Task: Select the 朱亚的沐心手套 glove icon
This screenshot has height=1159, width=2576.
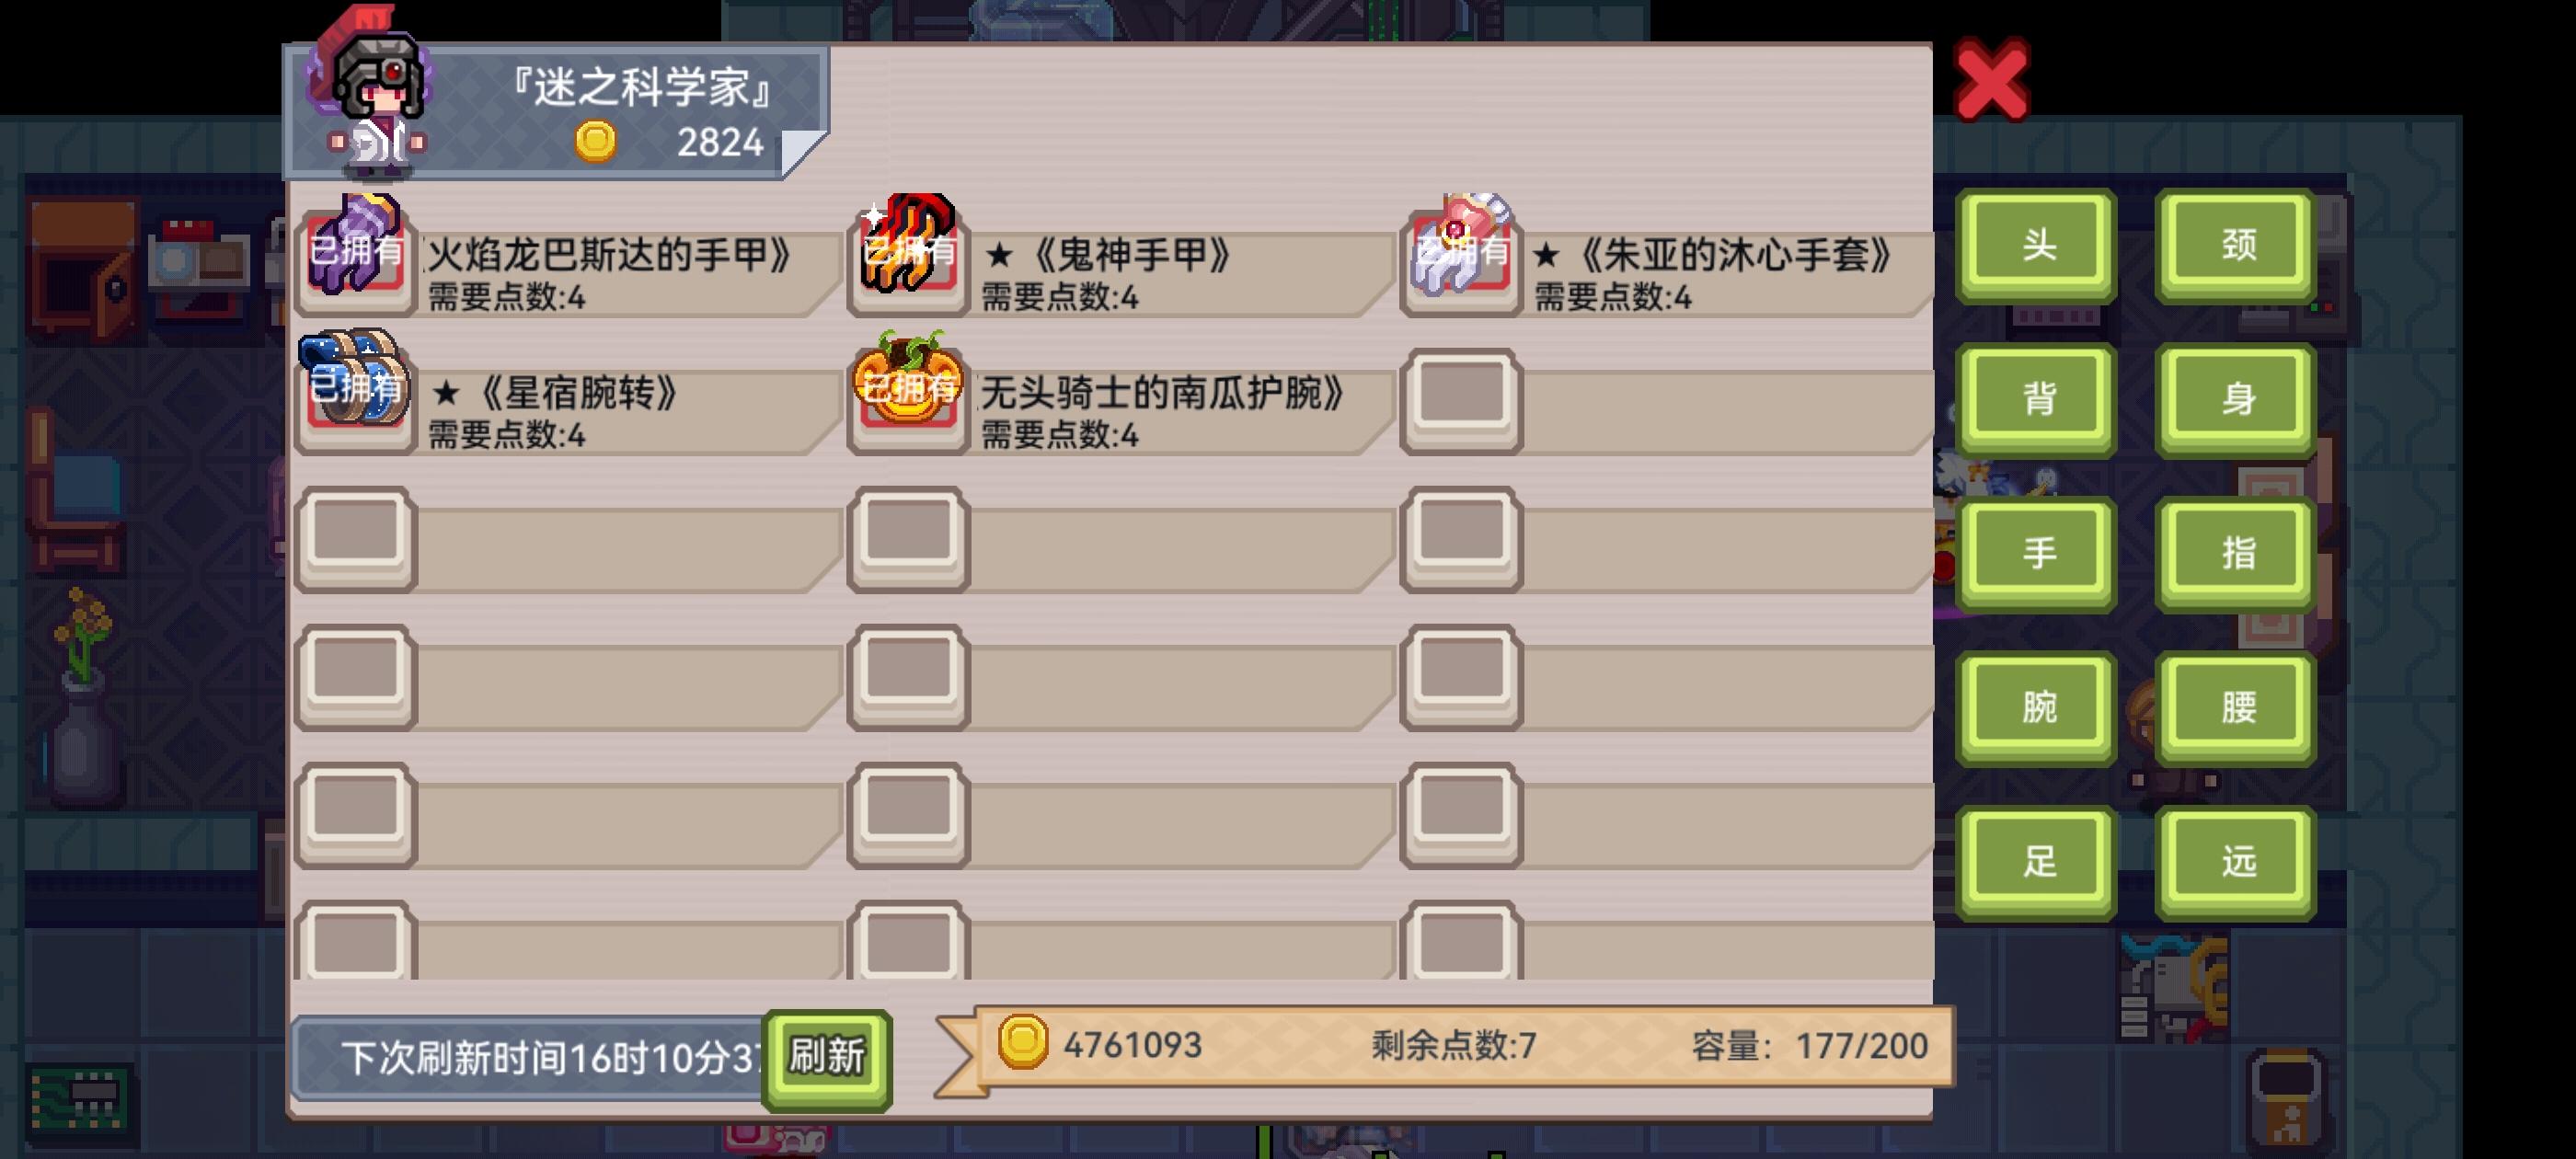Action: click(1461, 250)
